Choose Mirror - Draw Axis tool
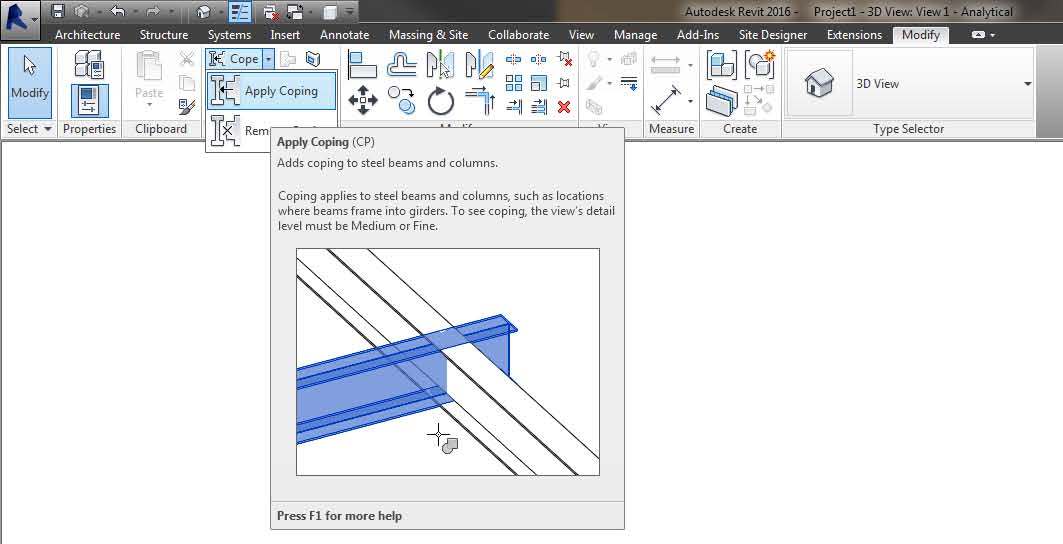 tap(480, 65)
